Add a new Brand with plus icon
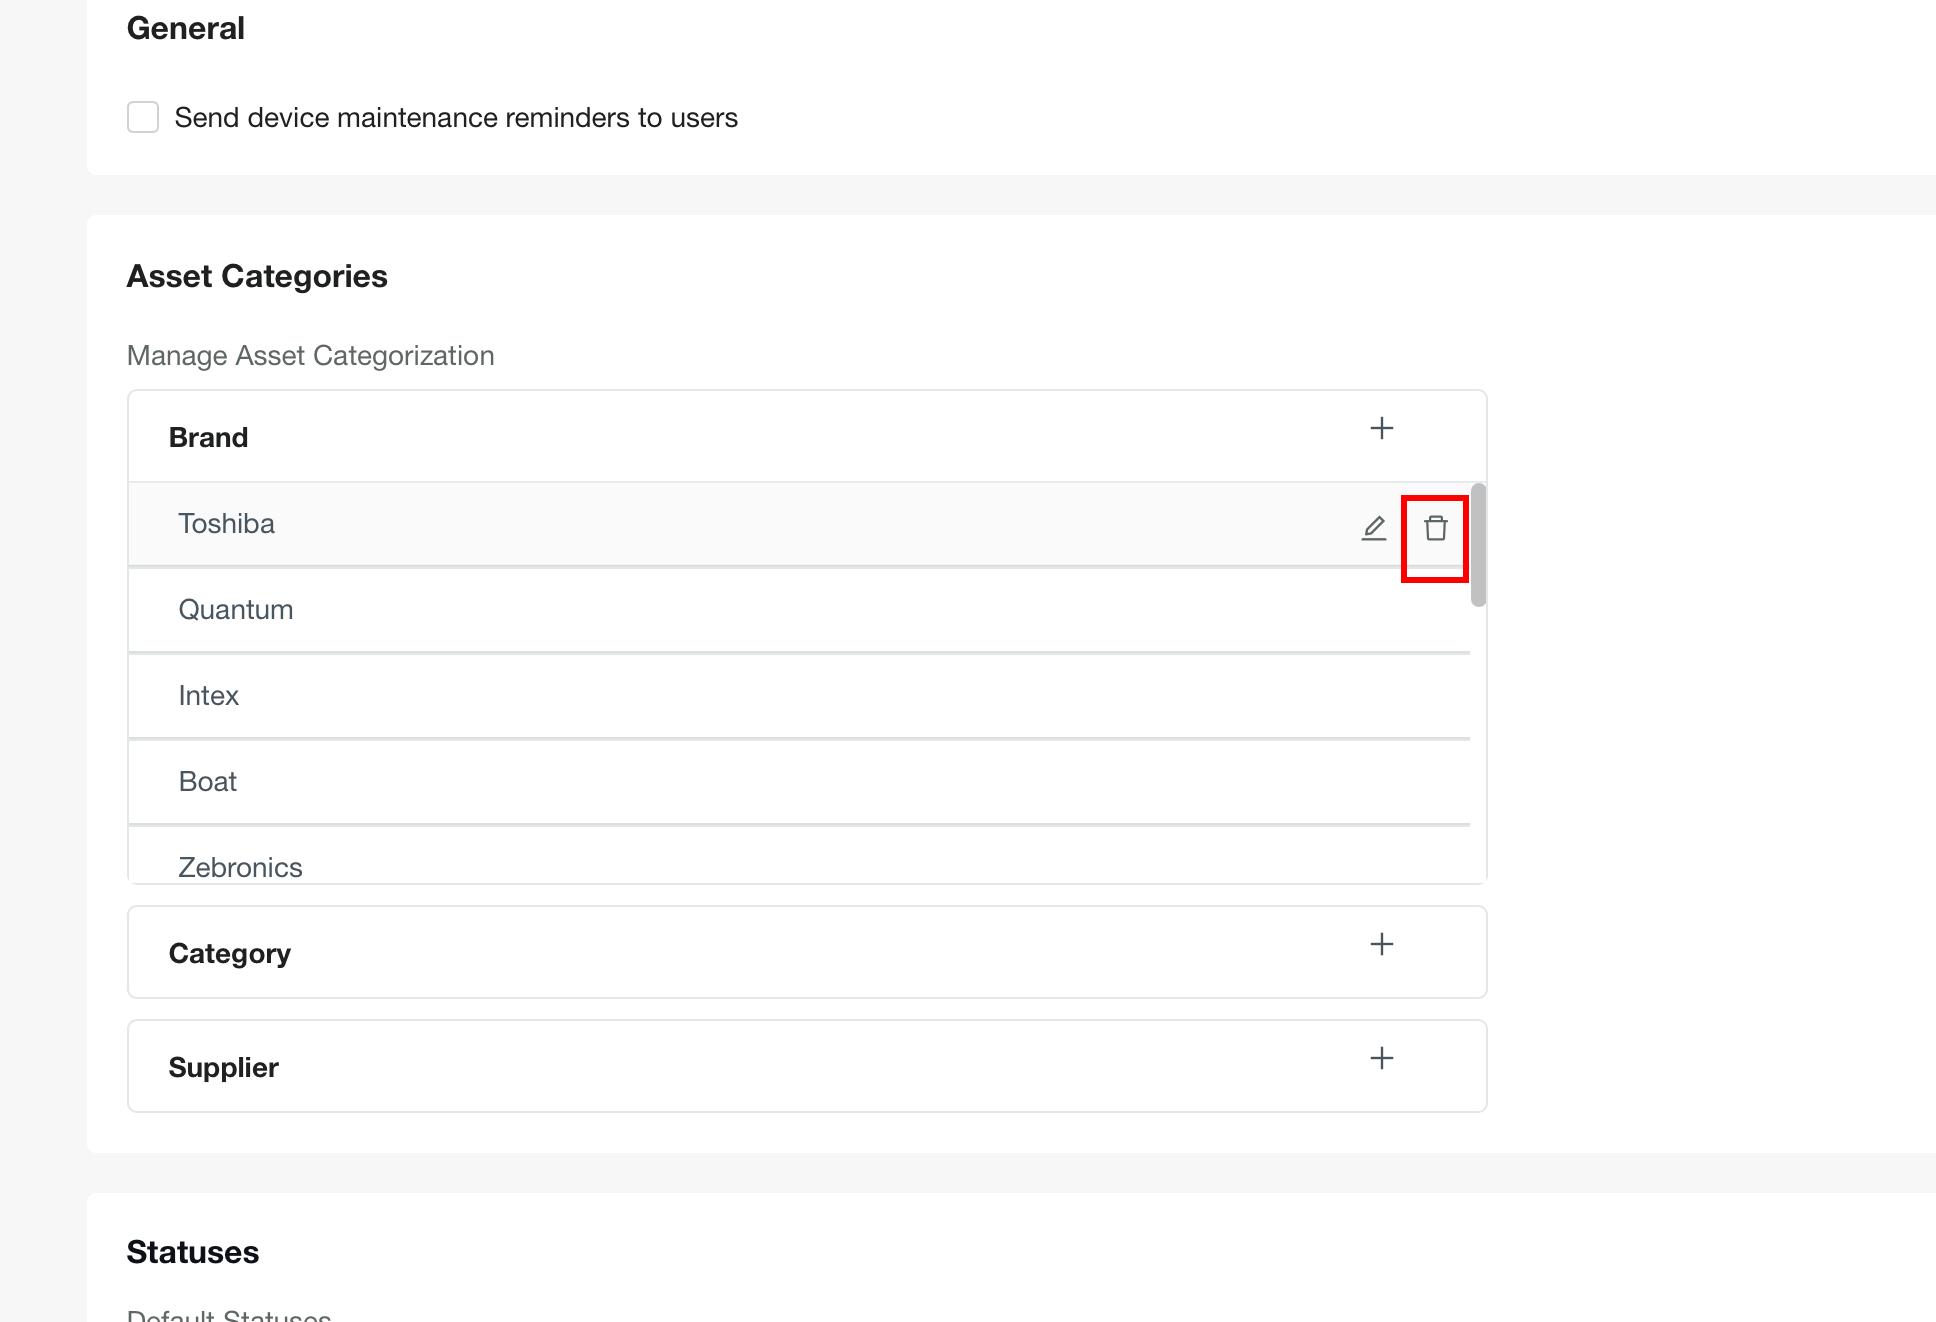Screen dimensions: 1936x1322 [x=1381, y=429]
